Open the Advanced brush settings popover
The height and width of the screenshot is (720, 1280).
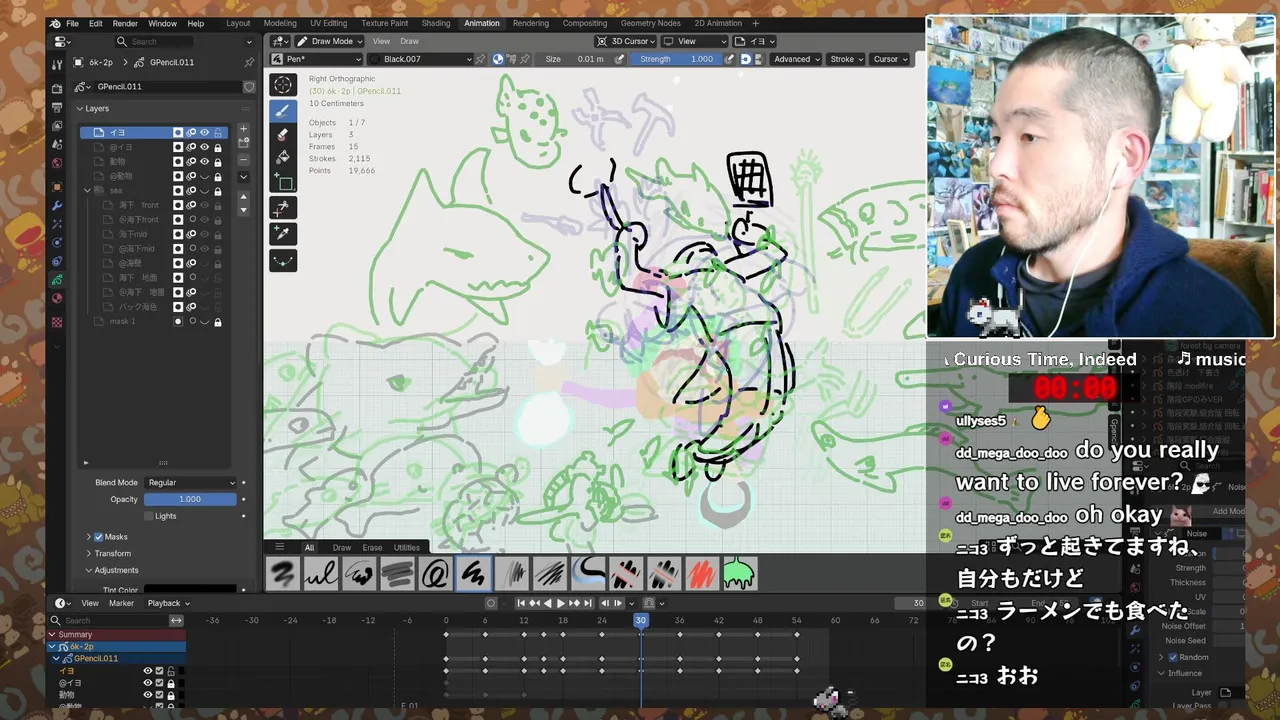(x=796, y=59)
